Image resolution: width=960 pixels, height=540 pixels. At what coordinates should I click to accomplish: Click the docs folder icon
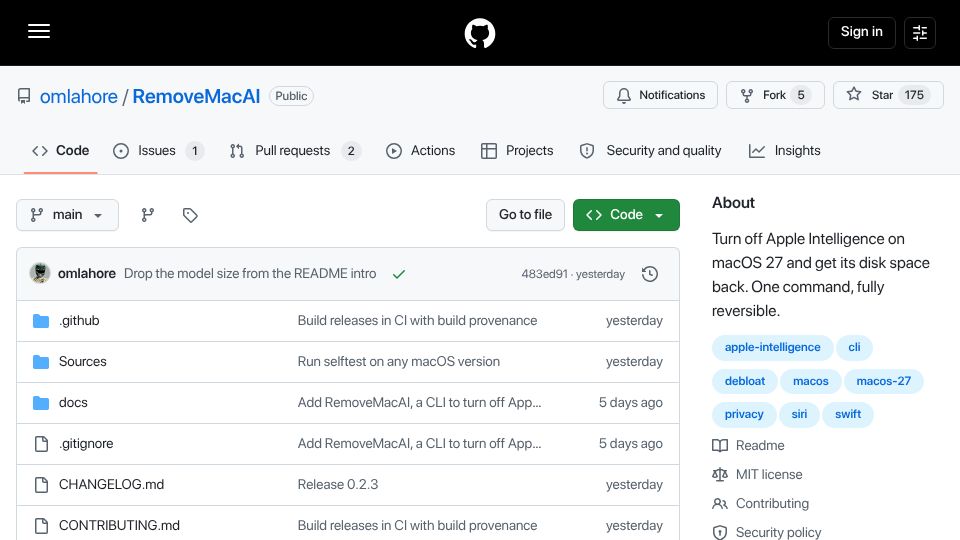click(41, 403)
